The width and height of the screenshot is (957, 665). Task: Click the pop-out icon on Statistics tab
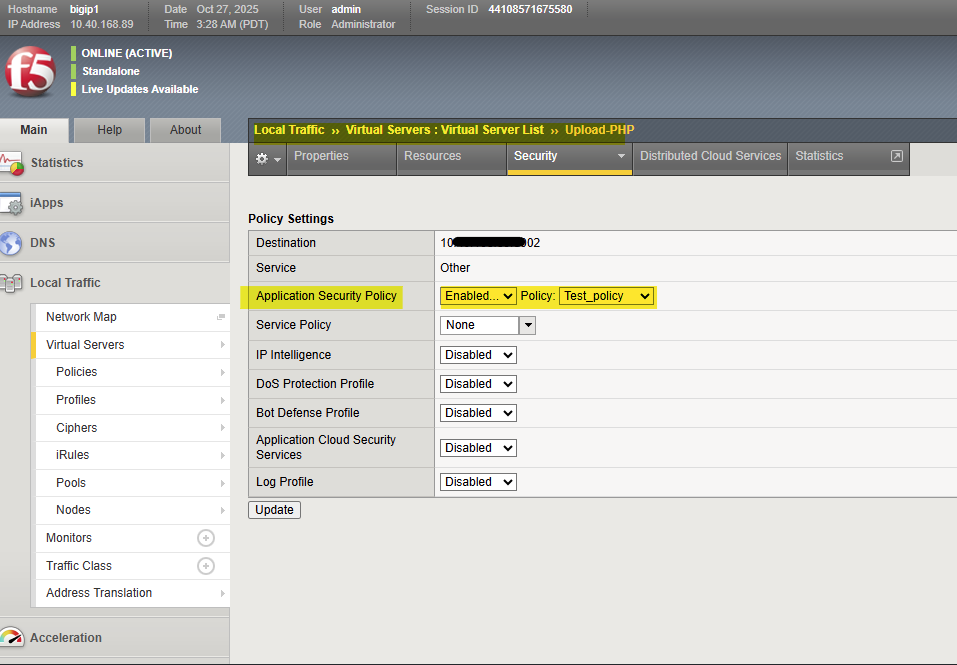click(x=897, y=156)
